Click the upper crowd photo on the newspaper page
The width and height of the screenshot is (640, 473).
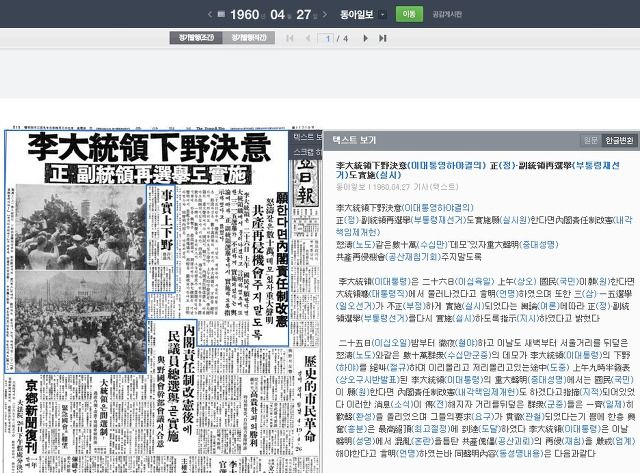point(80,227)
